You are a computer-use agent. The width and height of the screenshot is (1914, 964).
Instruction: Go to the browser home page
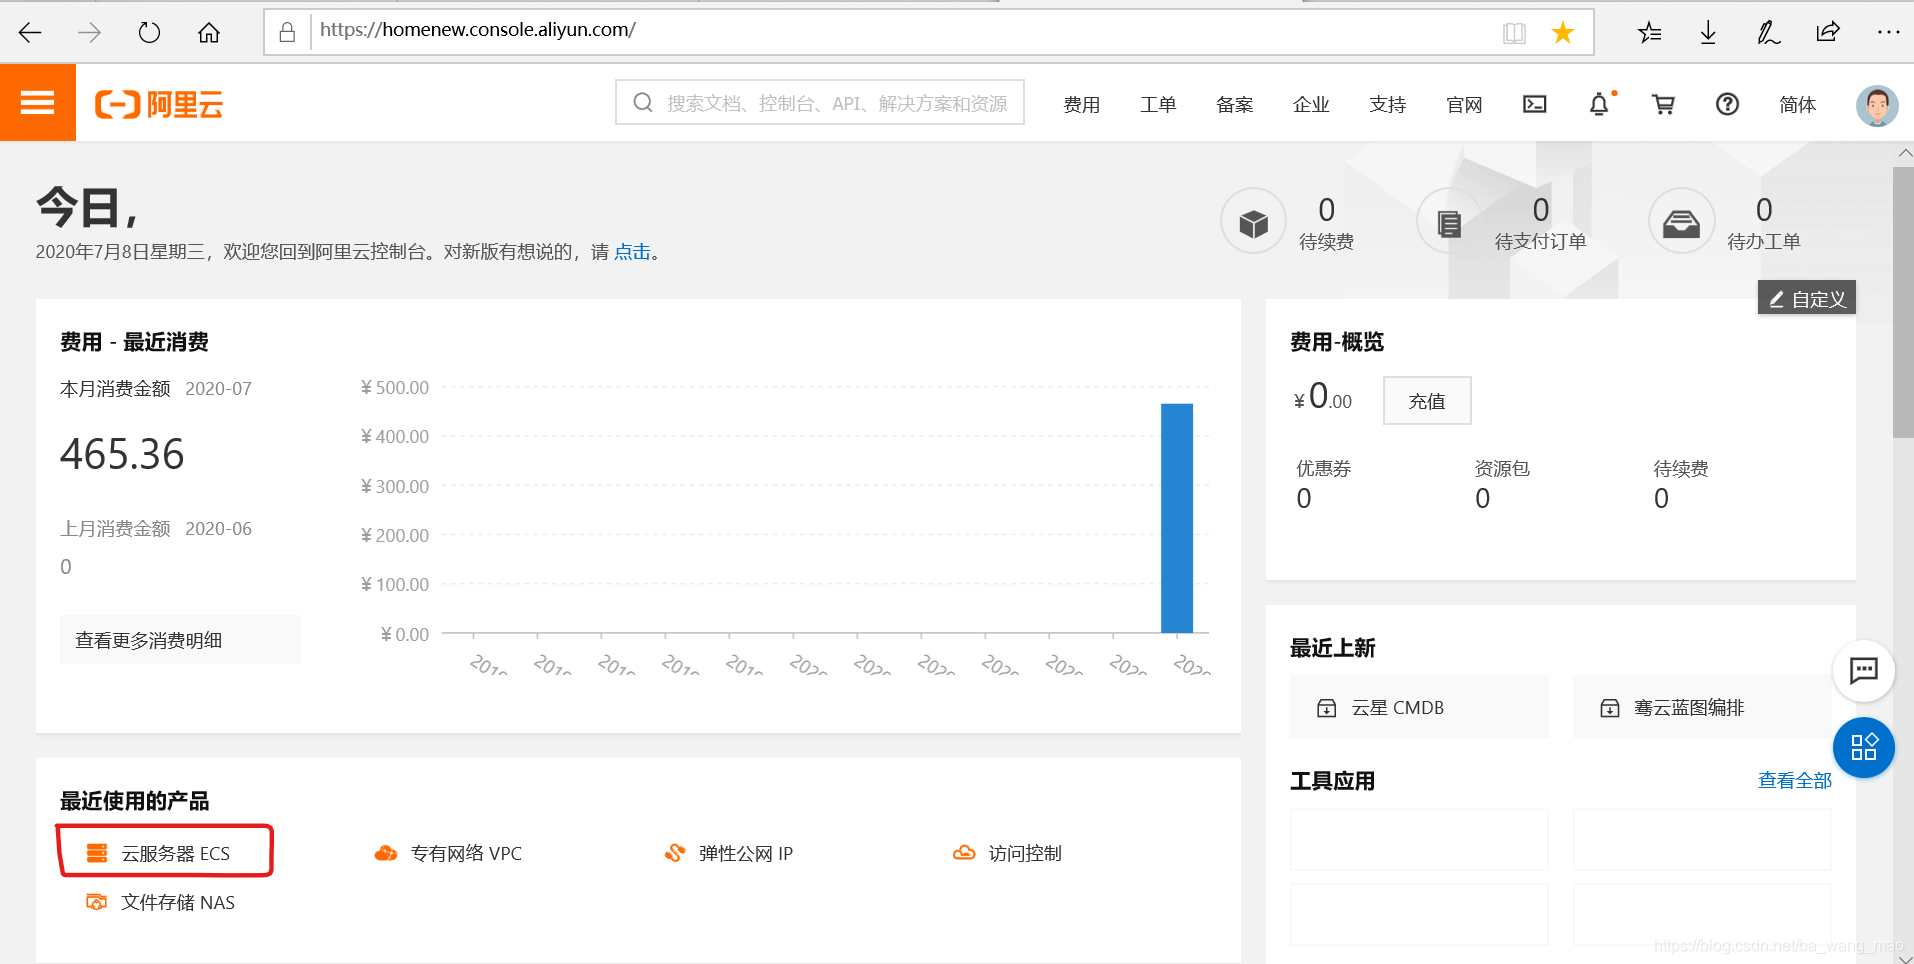tap(209, 33)
